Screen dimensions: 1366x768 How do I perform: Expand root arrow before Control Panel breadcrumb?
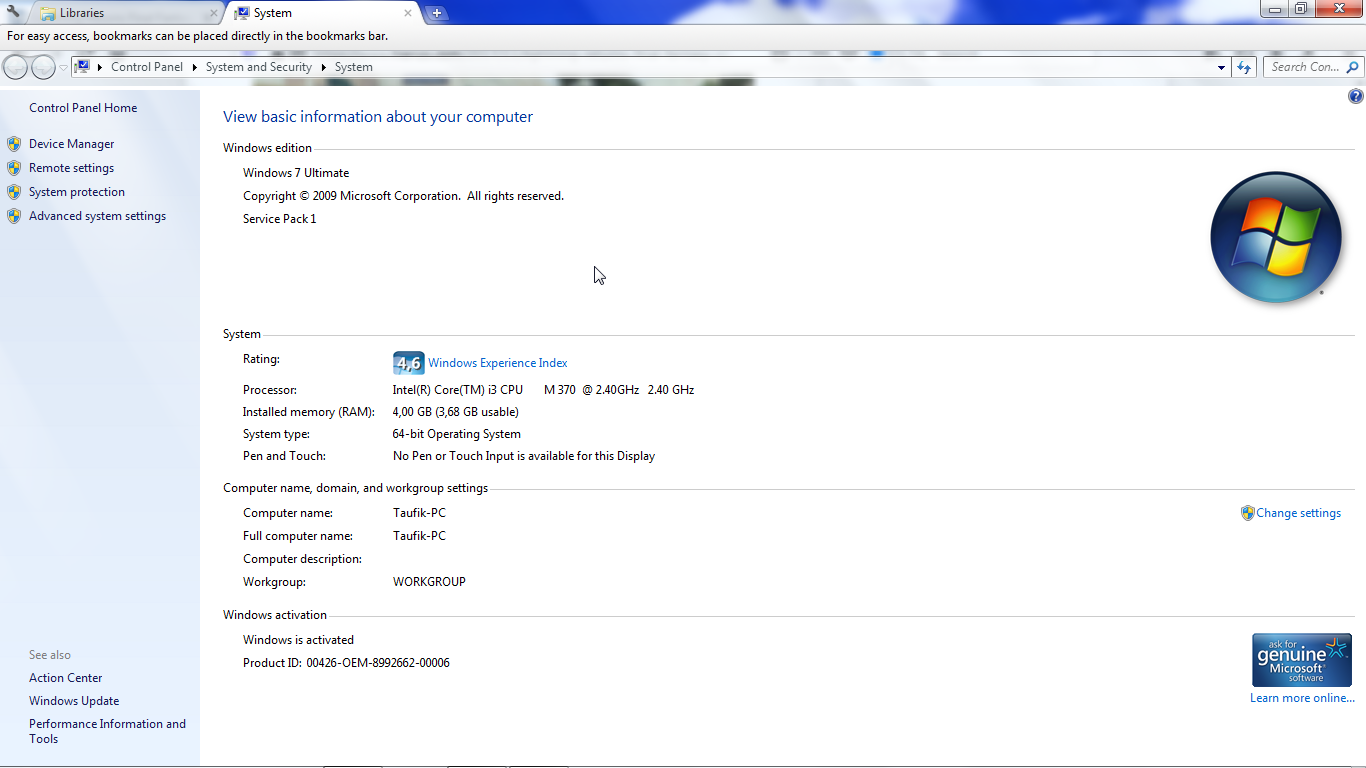point(100,67)
